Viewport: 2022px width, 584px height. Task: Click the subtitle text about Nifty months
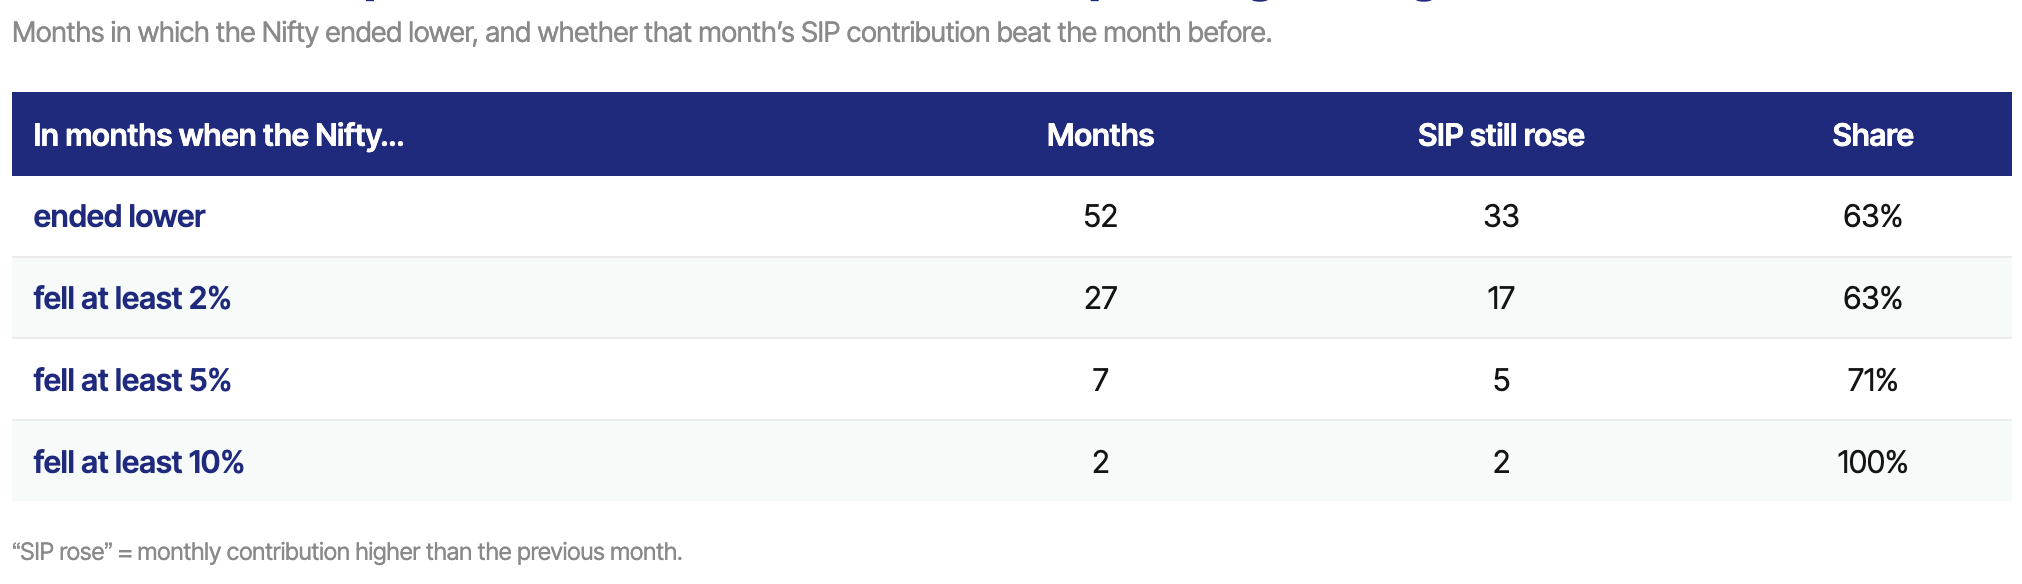[642, 33]
